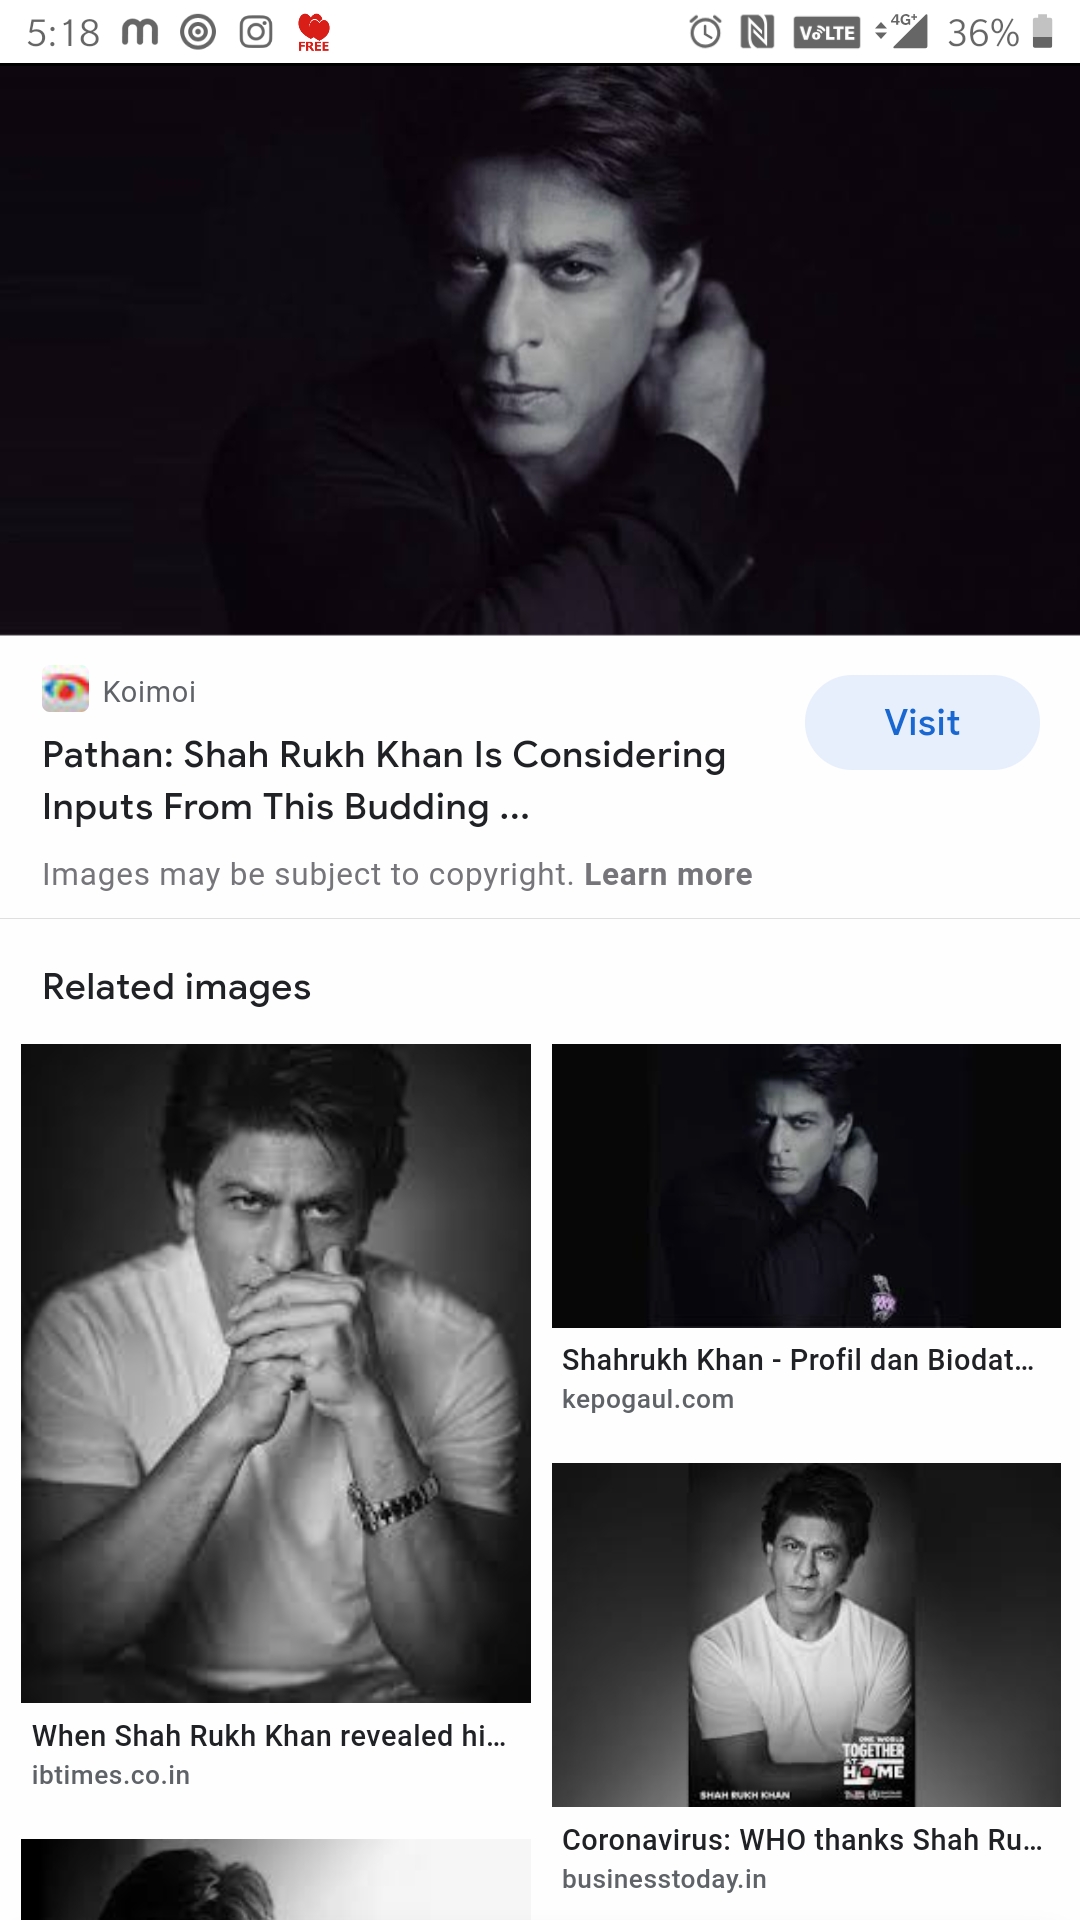Image resolution: width=1080 pixels, height=1920 pixels.
Task: Tap the "Shahrukh Khan - Profil dan Biodat…" caption
Action: coord(798,1360)
